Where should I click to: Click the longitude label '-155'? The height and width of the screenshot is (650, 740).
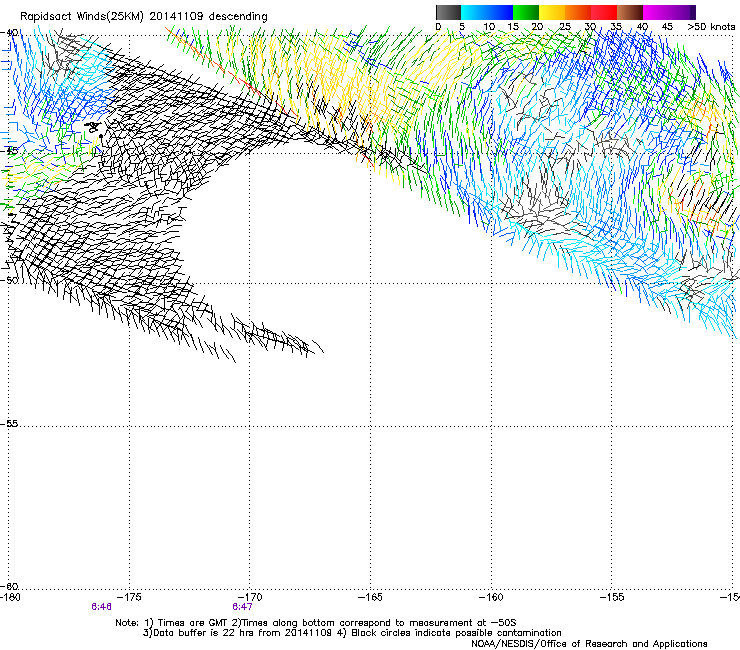[612, 597]
